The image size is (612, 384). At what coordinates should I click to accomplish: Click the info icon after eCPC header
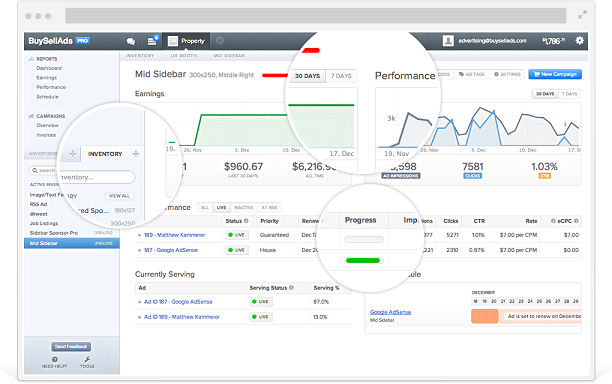[576, 221]
